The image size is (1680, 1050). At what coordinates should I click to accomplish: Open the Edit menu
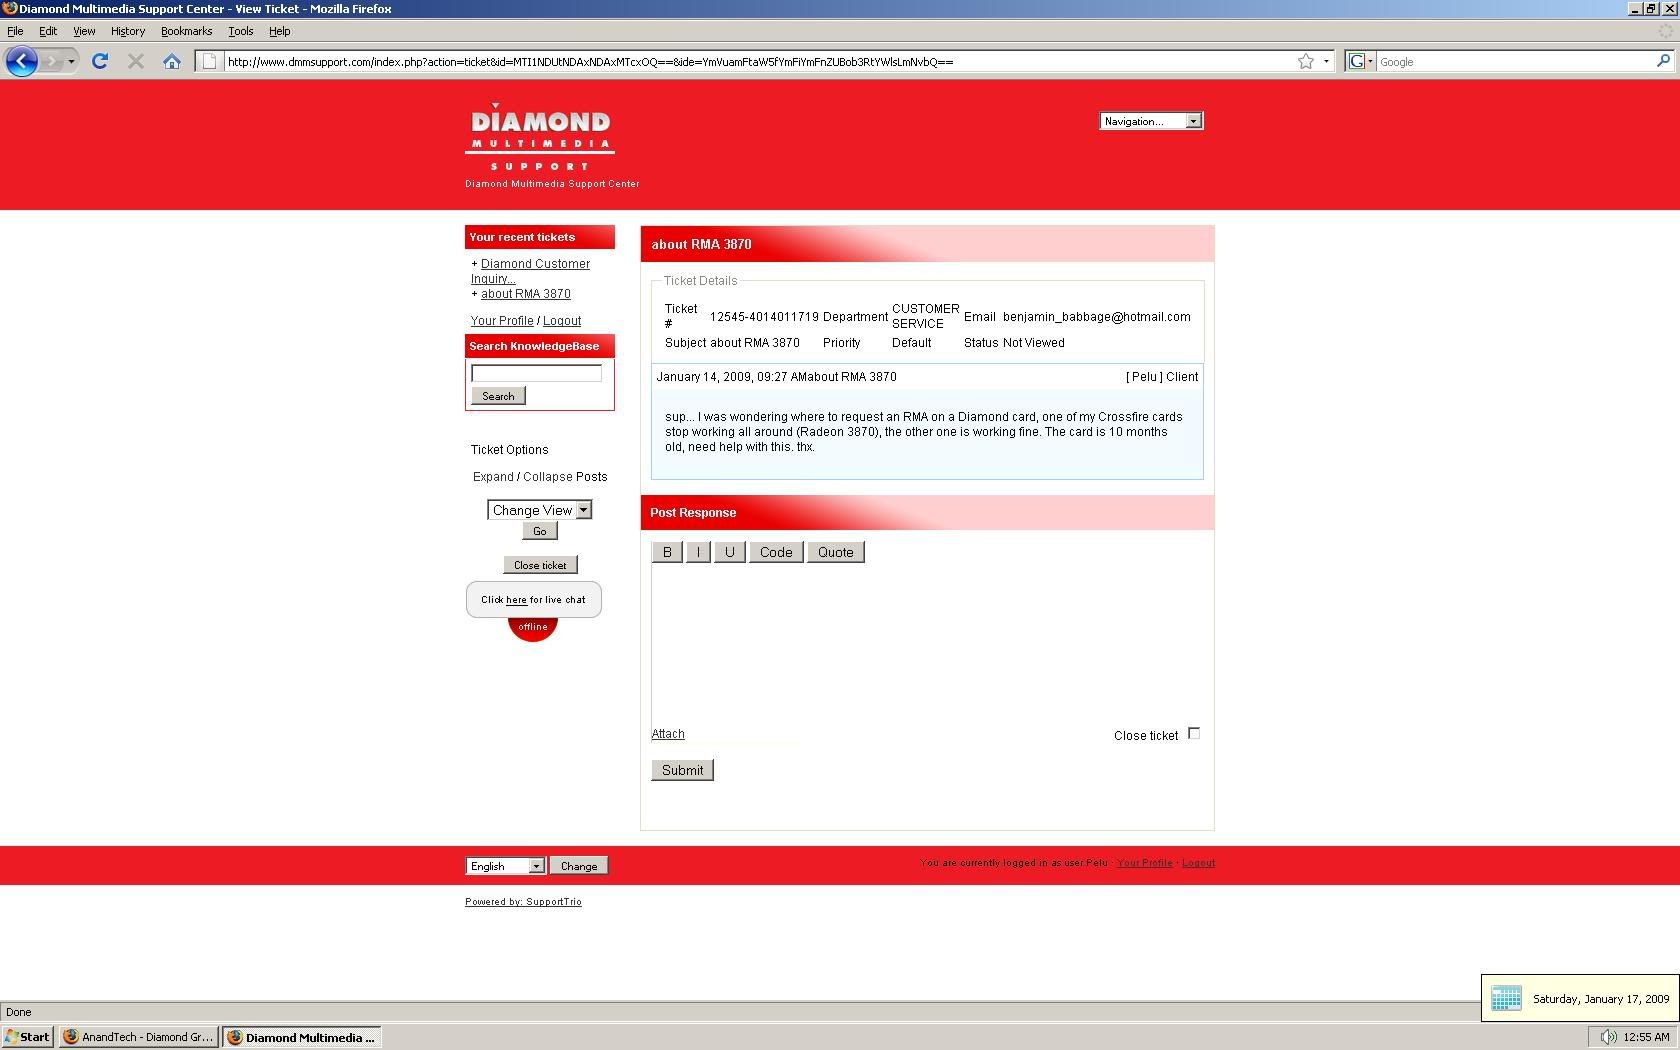point(48,31)
